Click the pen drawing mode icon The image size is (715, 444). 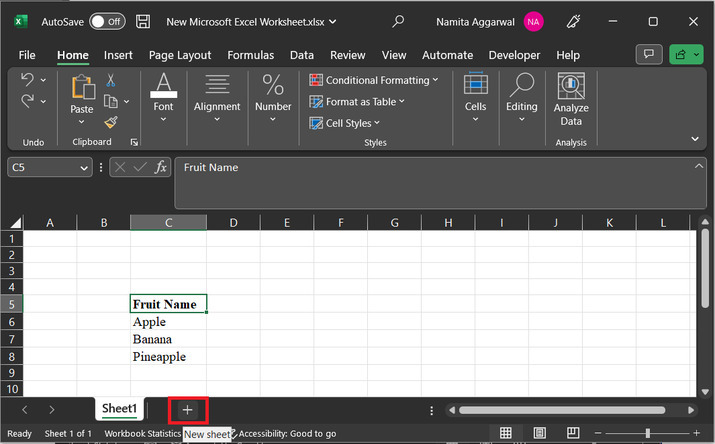tap(573, 21)
